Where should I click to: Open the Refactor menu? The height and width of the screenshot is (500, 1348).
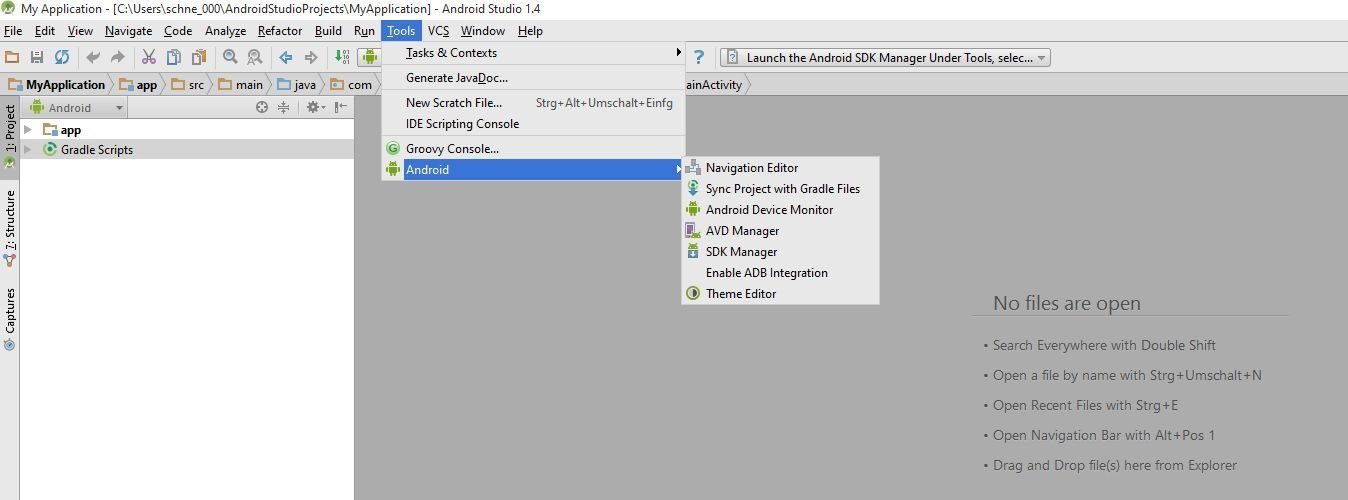click(x=280, y=31)
